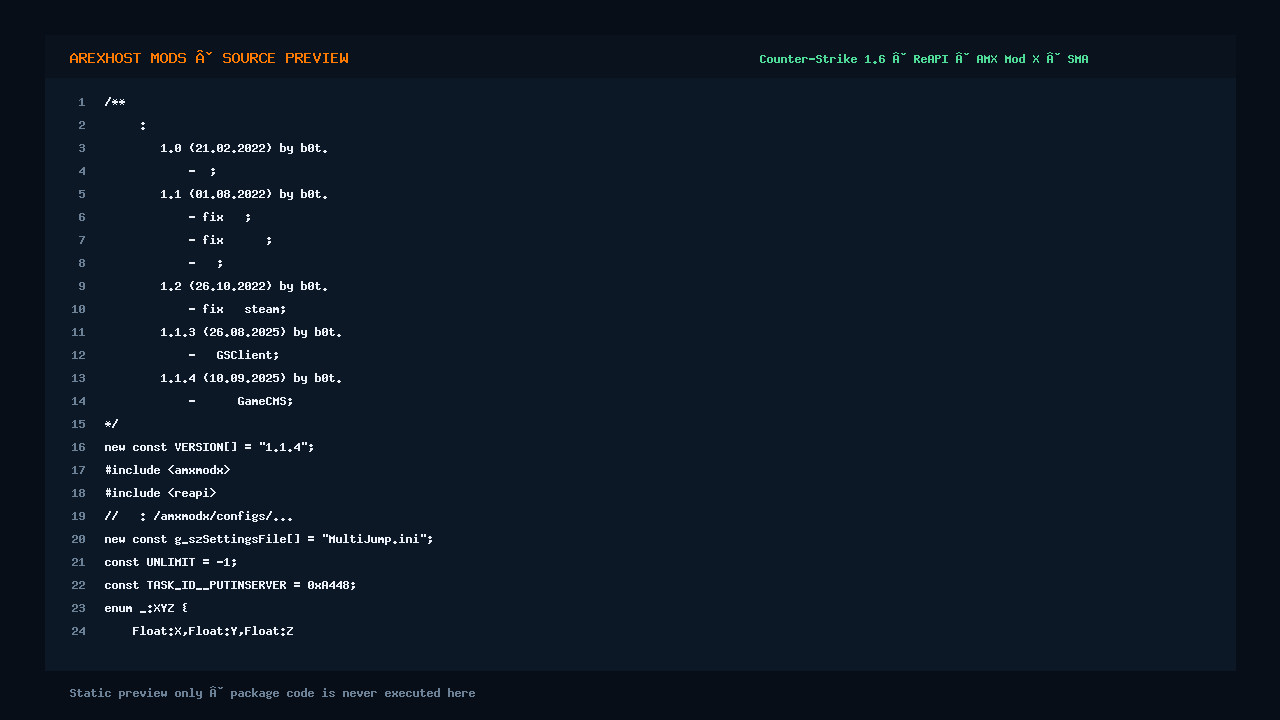
Task: Click the closing "*/" comment marker
Action: click(111, 424)
